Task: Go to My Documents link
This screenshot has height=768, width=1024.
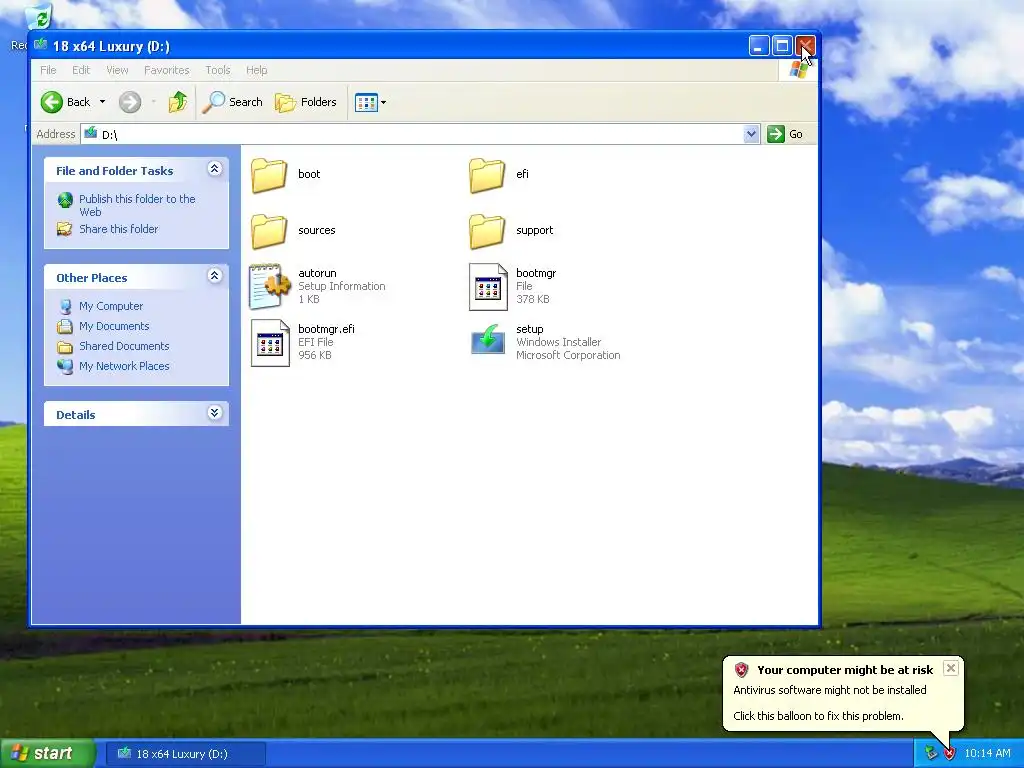Action: [x=114, y=326]
